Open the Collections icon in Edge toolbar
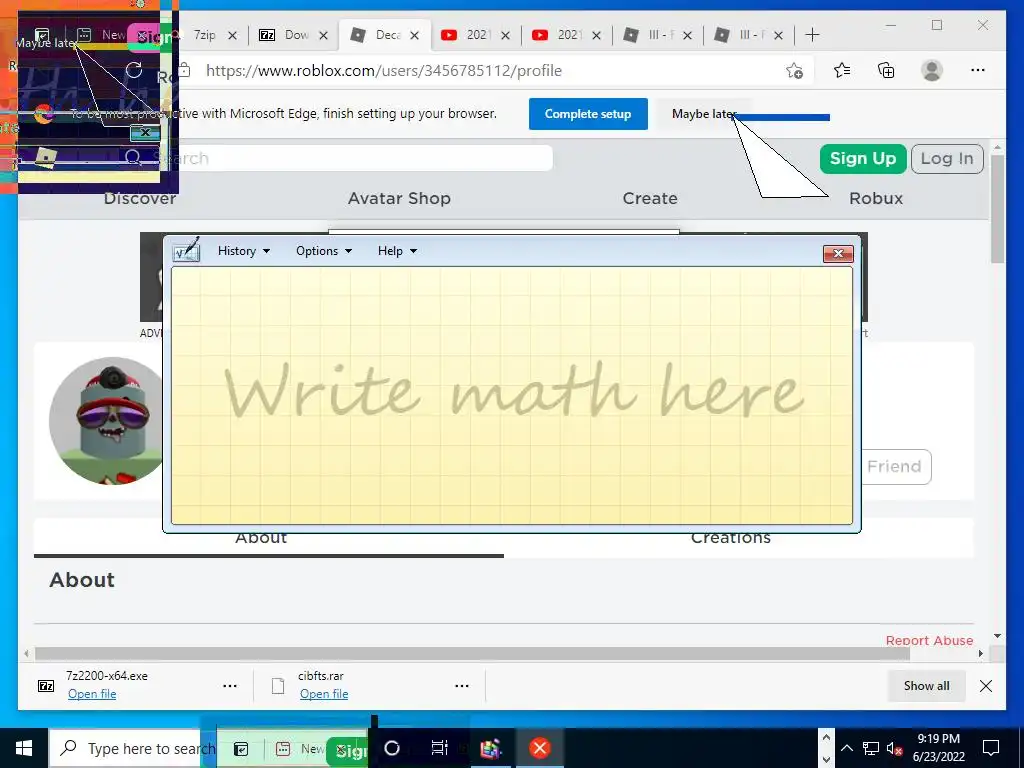The width and height of the screenshot is (1024, 768). click(886, 71)
